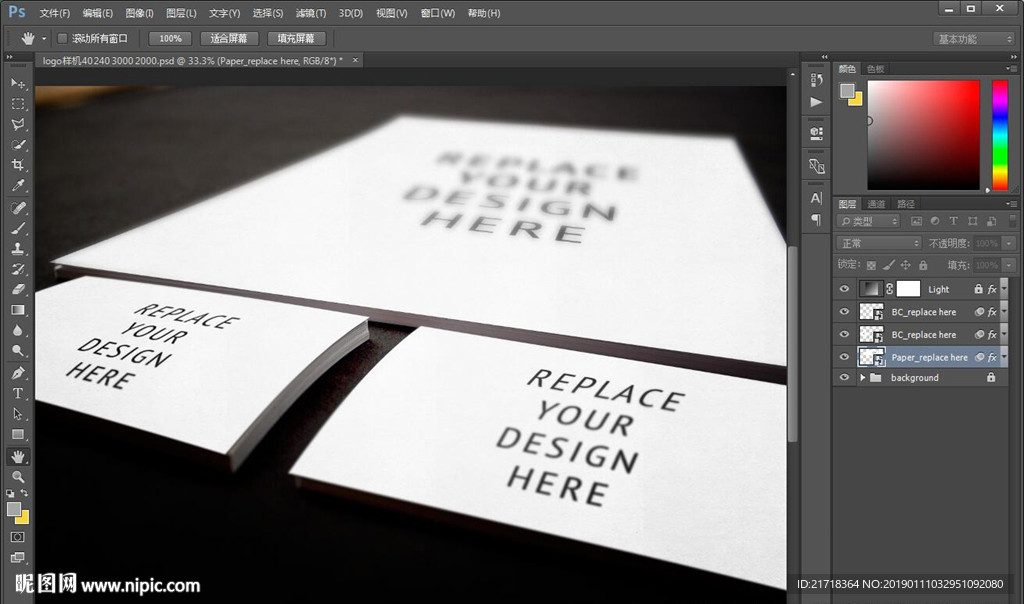Image resolution: width=1024 pixels, height=604 pixels.
Task: Open the 图像(I) menu
Action: tap(139, 13)
